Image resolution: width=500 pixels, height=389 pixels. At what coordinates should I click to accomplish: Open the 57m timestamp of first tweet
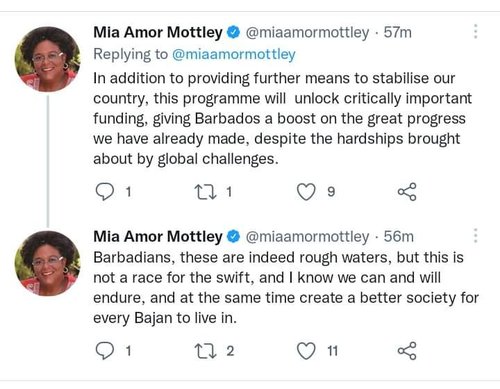(397, 32)
